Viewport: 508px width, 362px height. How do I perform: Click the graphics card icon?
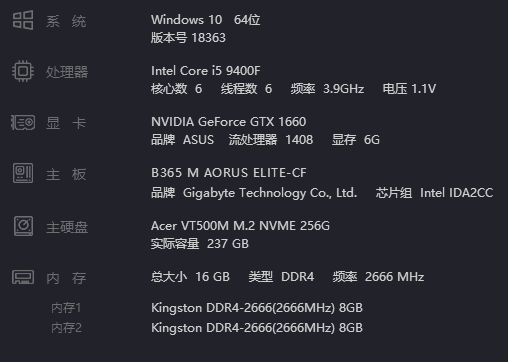tap(23, 123)
